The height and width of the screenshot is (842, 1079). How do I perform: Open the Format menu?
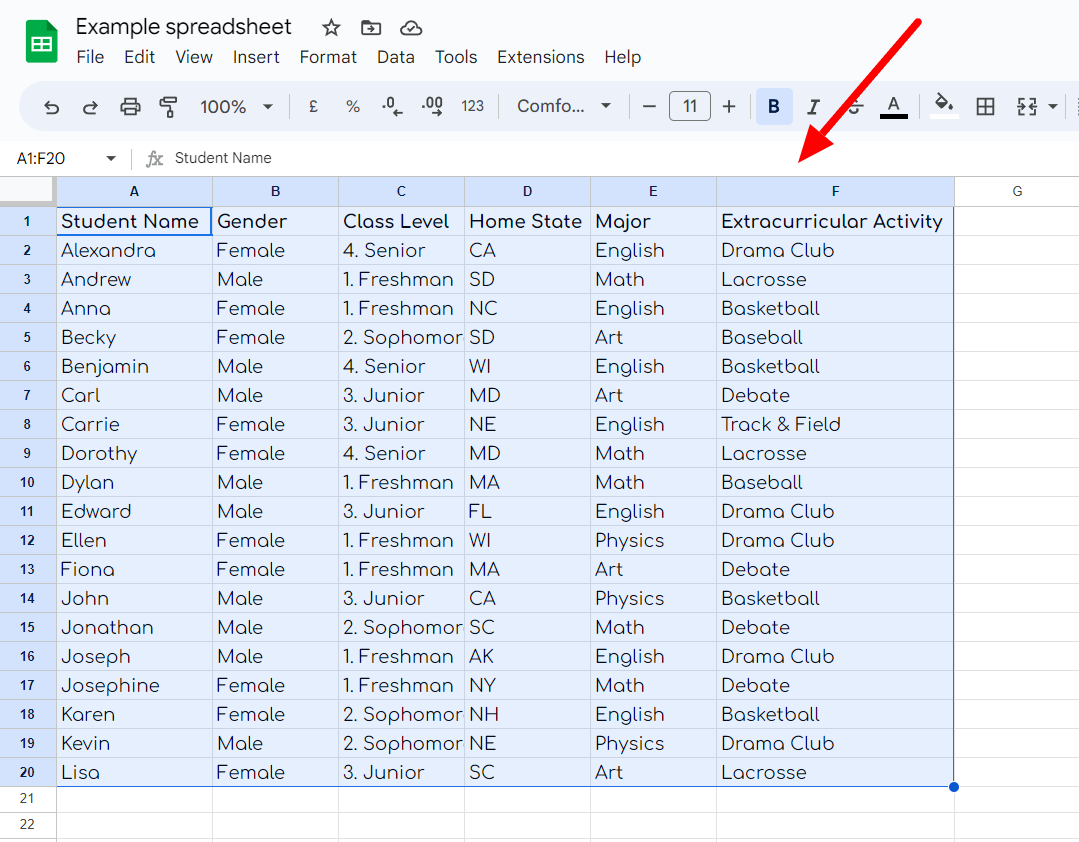point(328,57)
